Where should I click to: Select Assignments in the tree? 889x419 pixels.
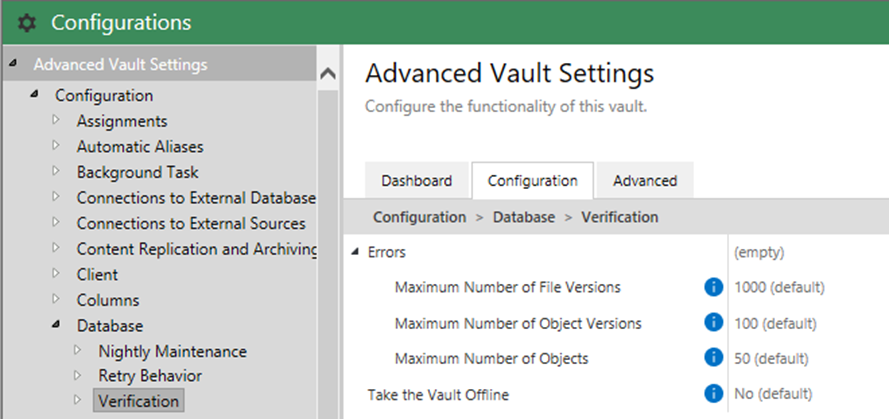tap(122, 121)
